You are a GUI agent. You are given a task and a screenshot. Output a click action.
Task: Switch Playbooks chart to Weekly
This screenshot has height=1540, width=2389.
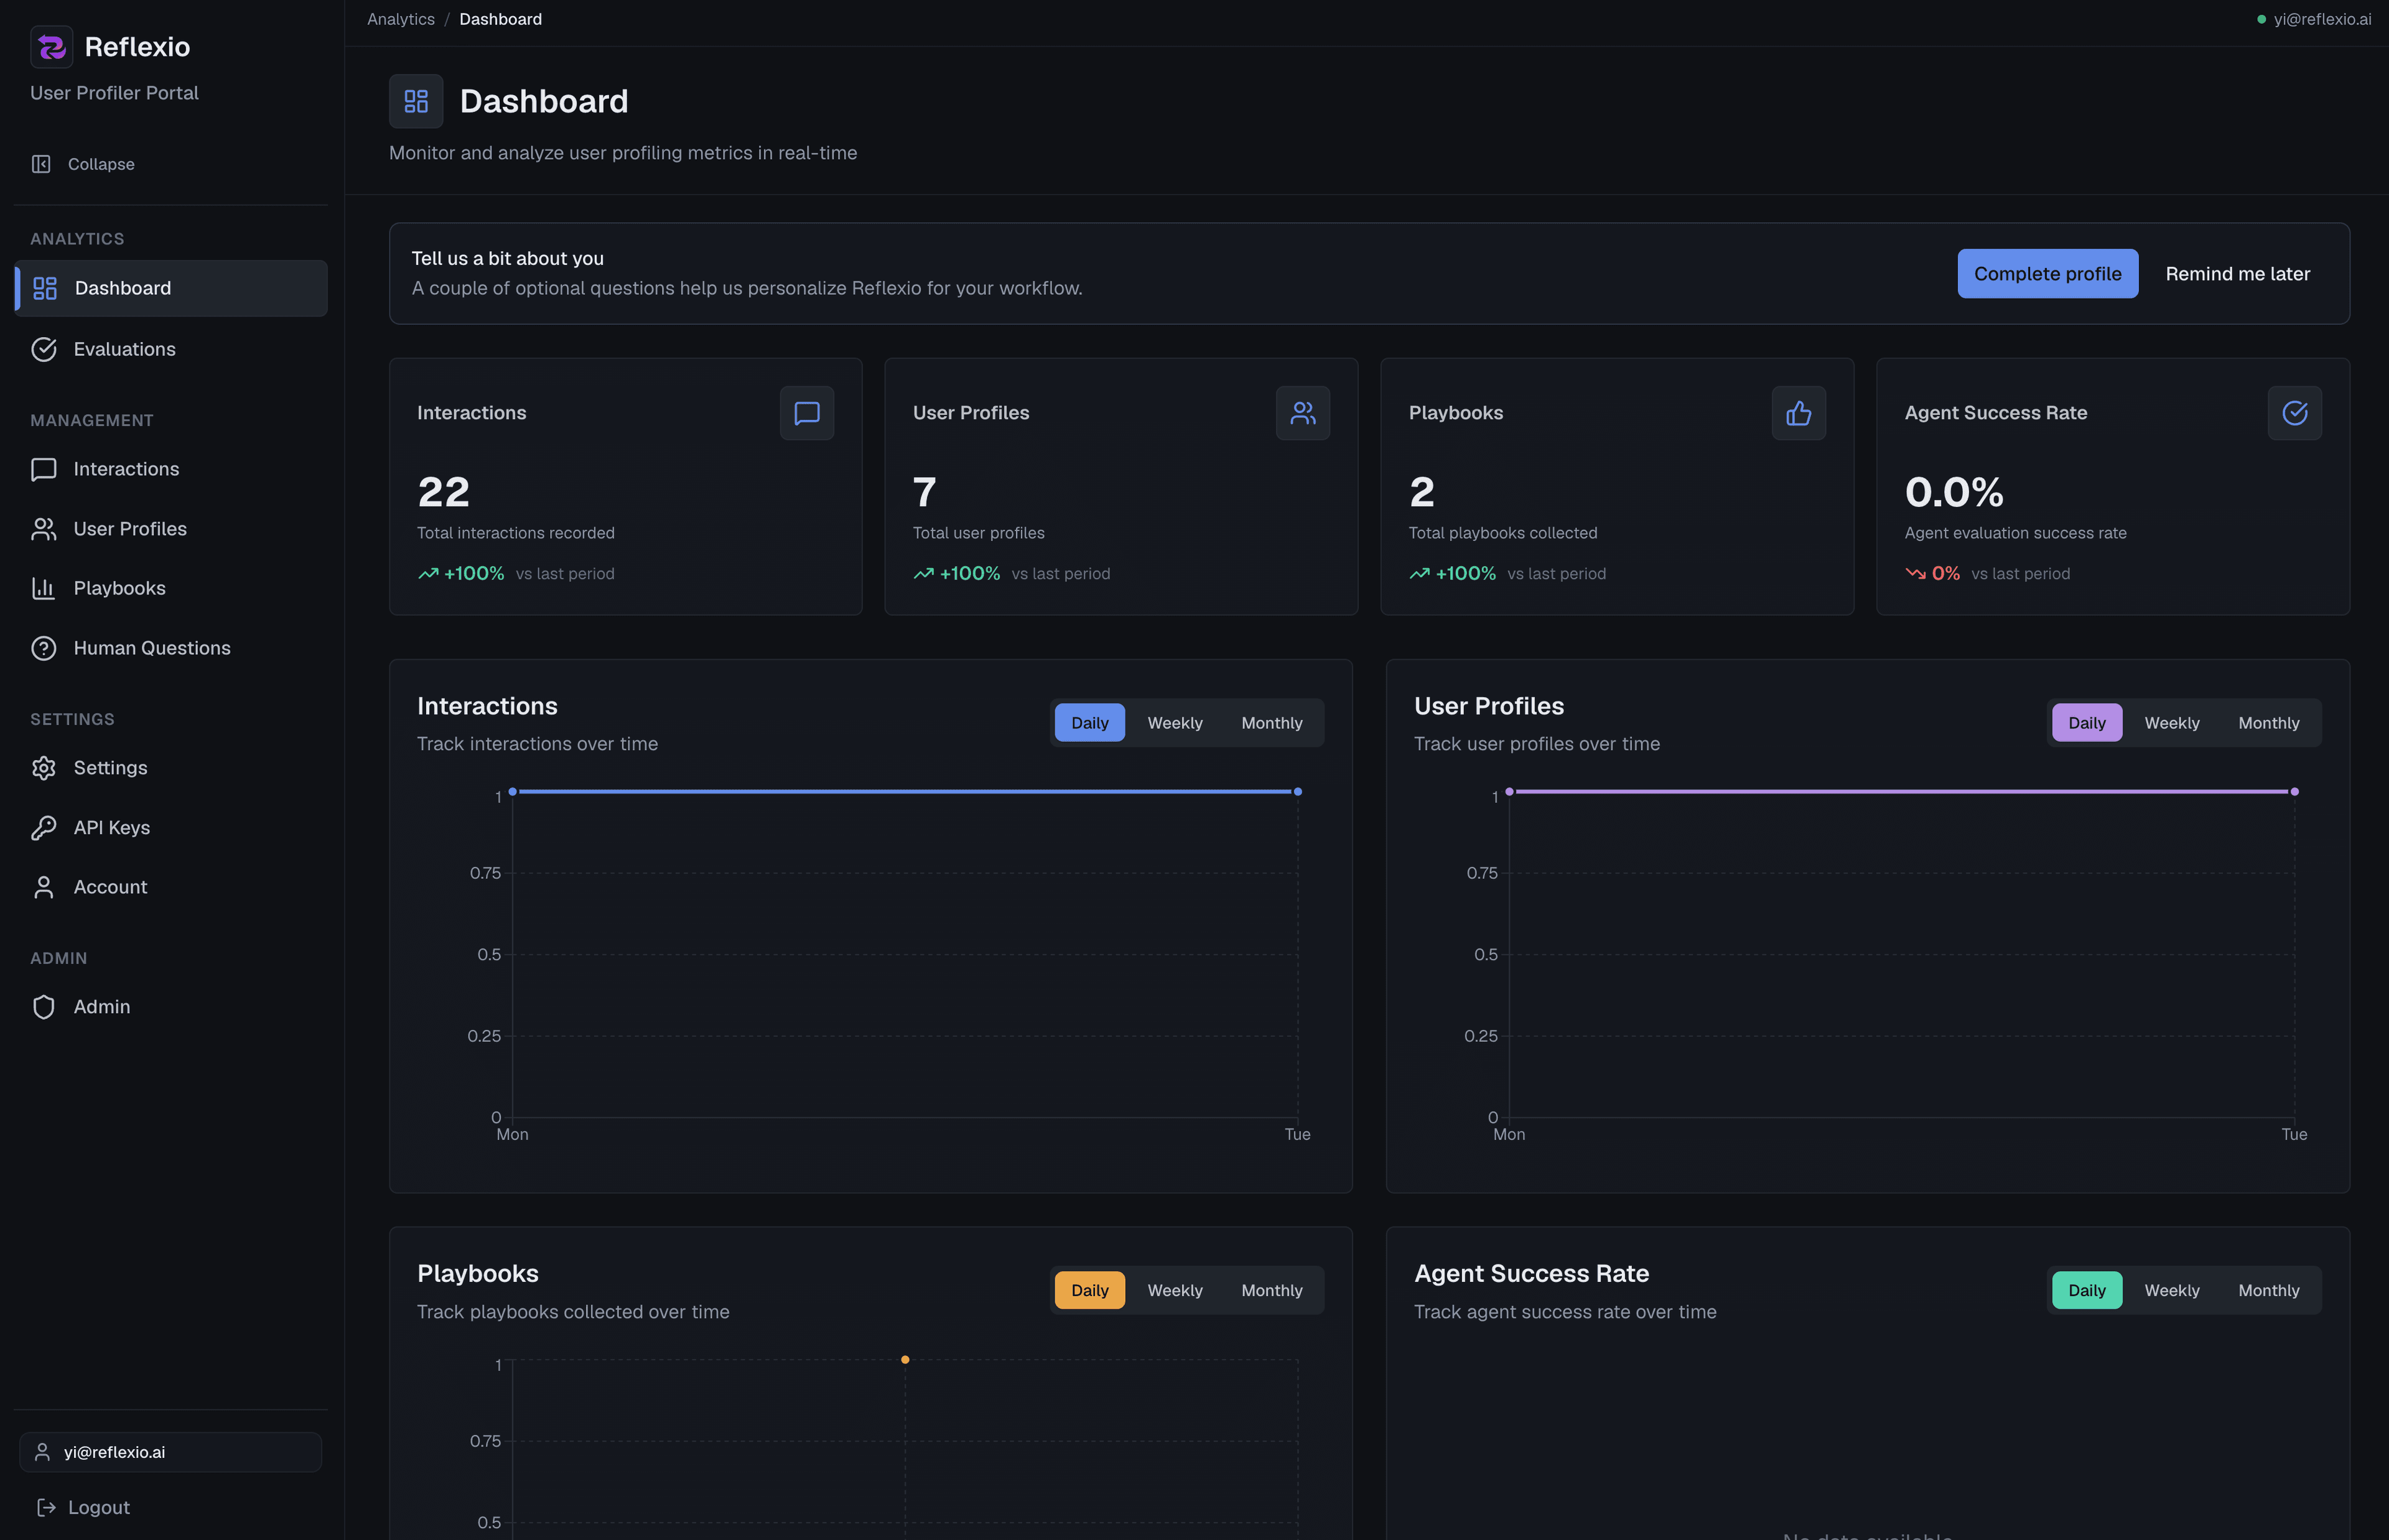1174,1290
